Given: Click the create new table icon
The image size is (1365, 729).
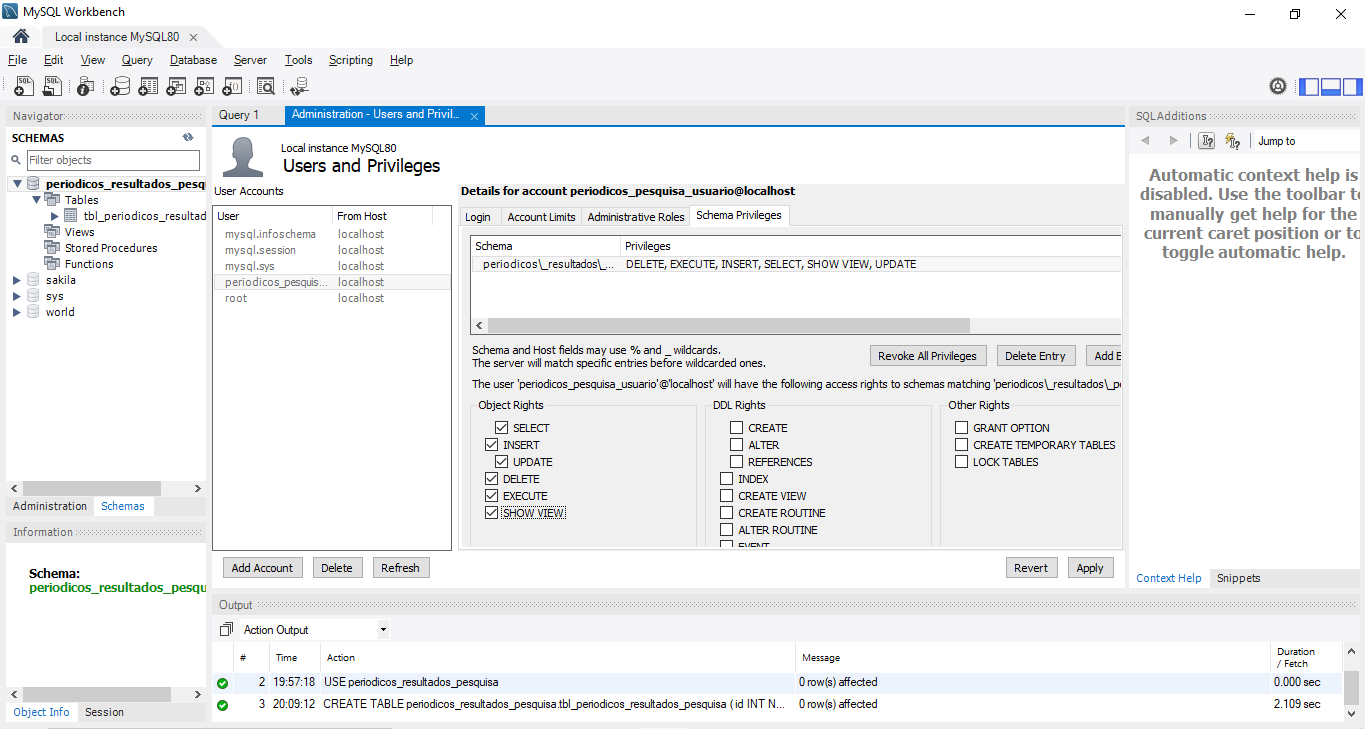Looking at the screenshot, I should click(148, 87).
